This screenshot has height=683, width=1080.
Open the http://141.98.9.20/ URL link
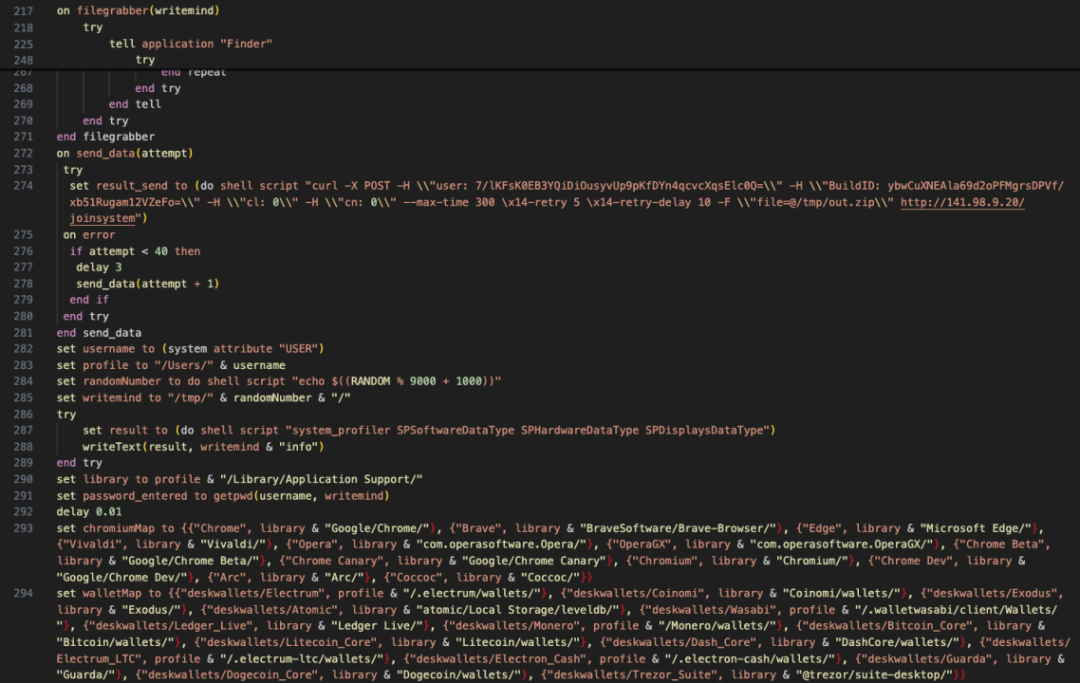pos(962,202)
